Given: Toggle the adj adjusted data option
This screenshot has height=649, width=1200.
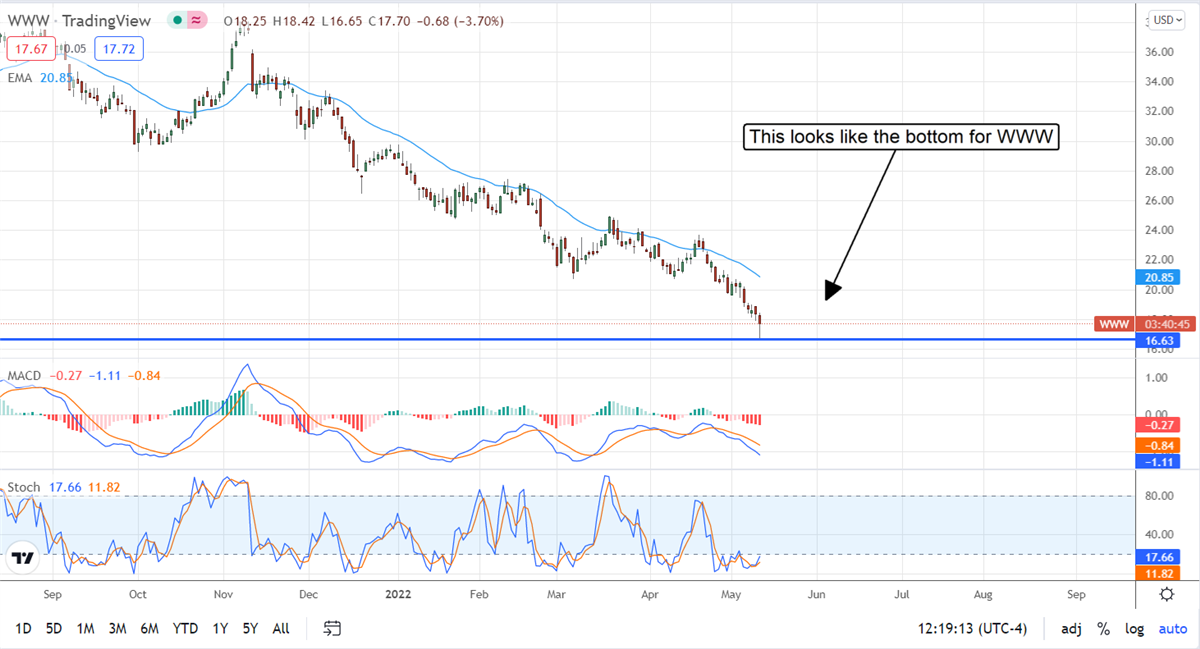Looking at the screenshot, I should click(1069, 629).
